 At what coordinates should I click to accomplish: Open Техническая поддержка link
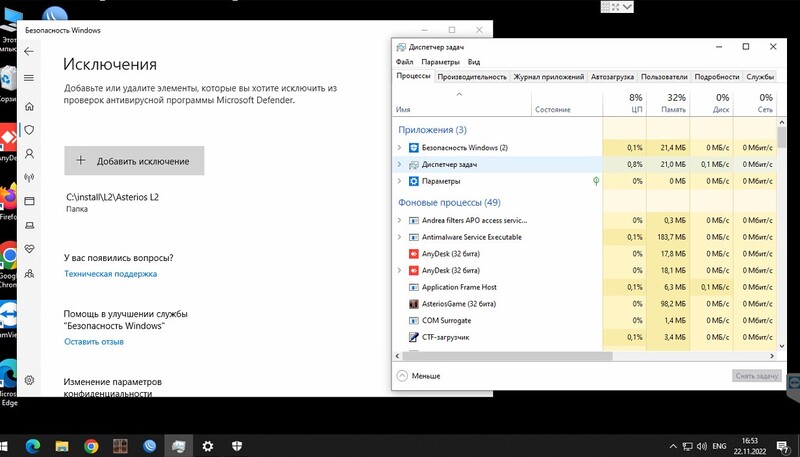[110, 273]
